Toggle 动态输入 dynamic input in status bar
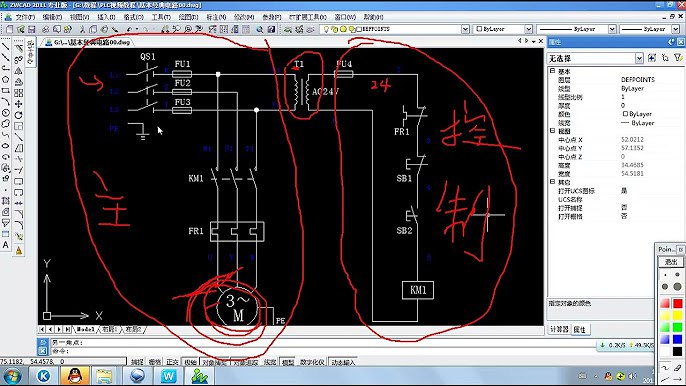Screen dimensions: 686x386 pyautogui.click(x=343, y=362)
